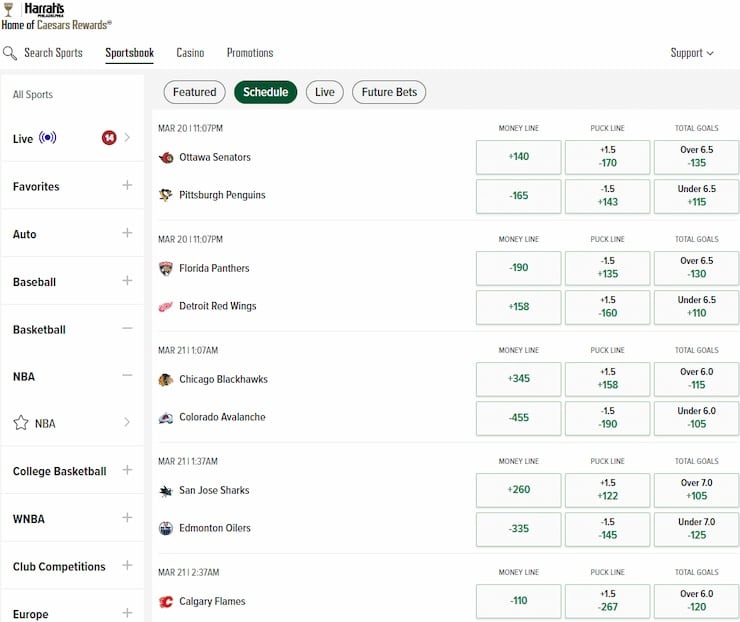Bet San Jose Sharks puck line +1.5 +122
Viewport: 740px width, 622px height.
tap(607, 490)
